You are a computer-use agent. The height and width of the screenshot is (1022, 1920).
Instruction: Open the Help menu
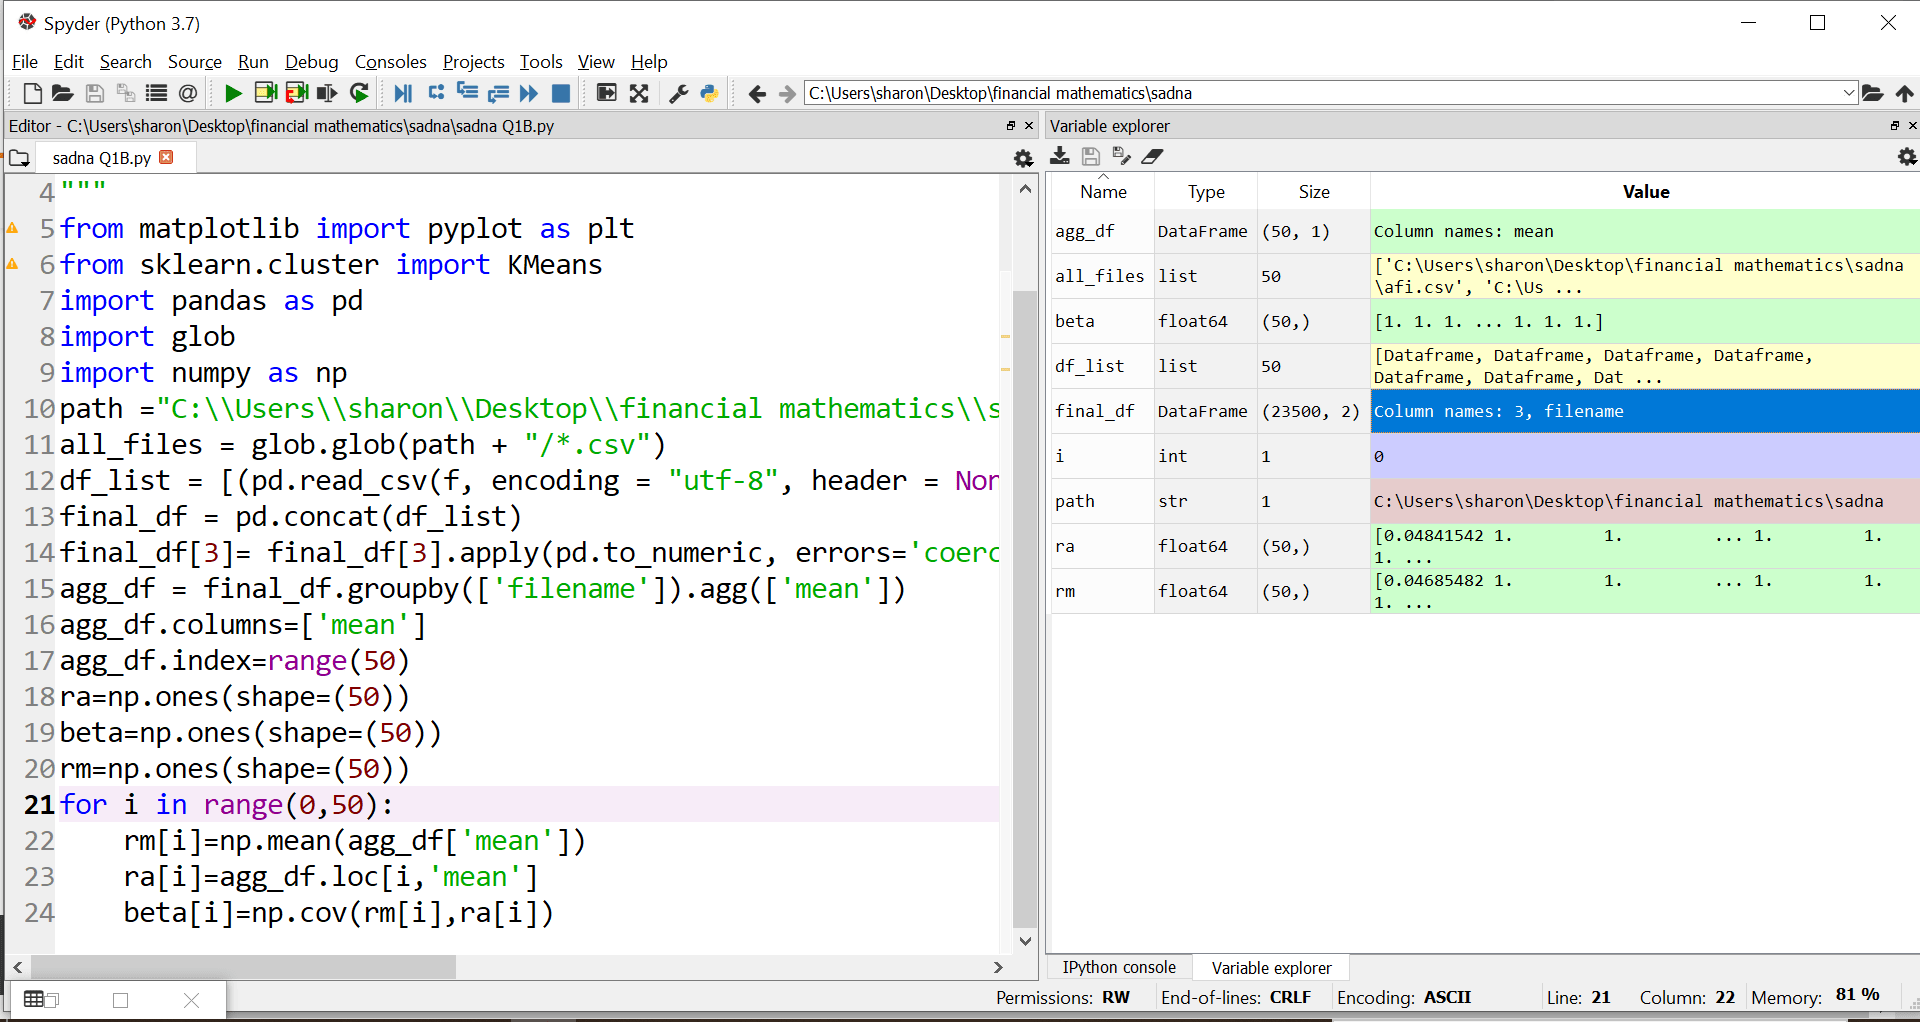649,62
